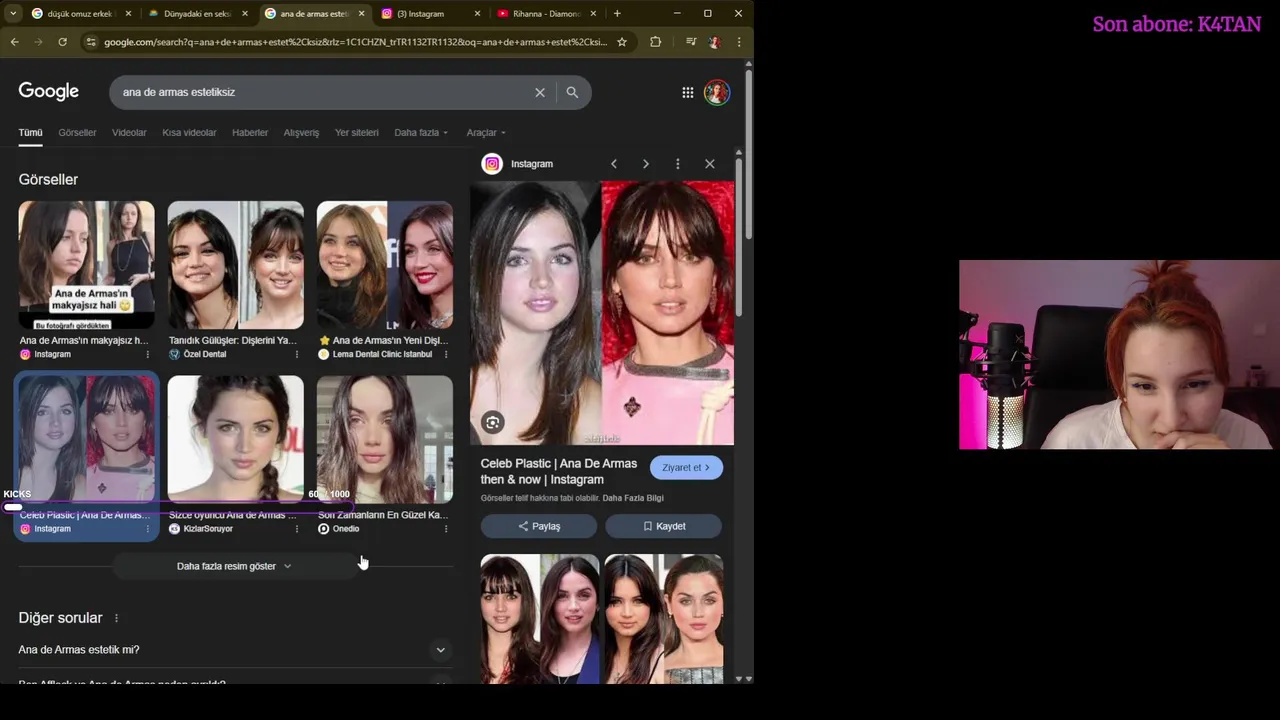Close the Instagram image preview panel

click(x=710, y=164)
